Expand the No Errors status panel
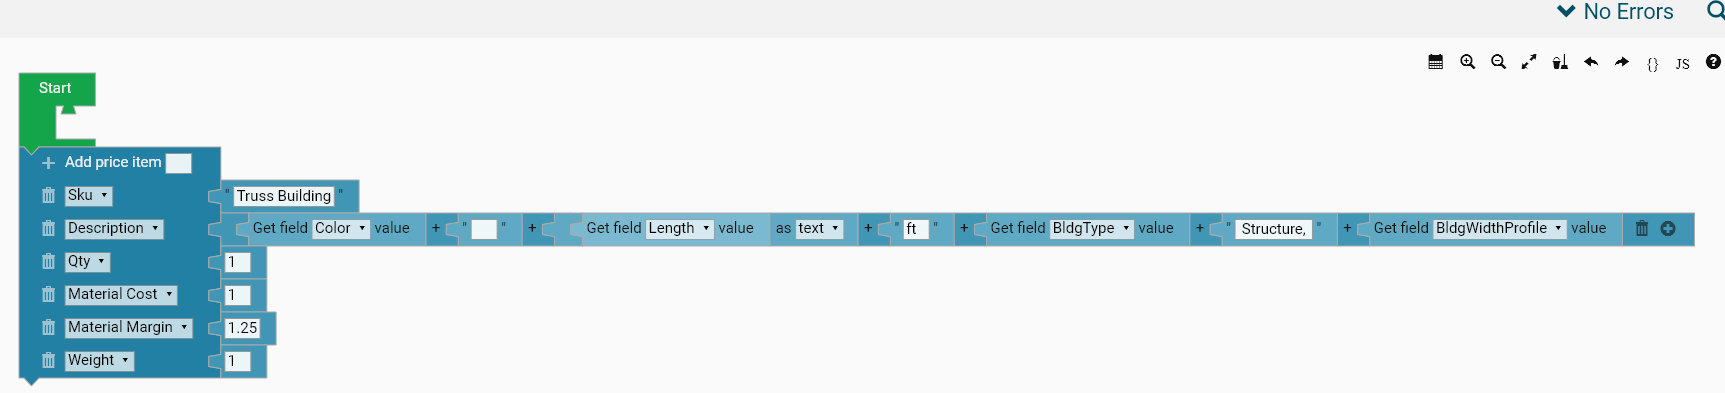This screenshot has height=393, width=1725. 1615,12
